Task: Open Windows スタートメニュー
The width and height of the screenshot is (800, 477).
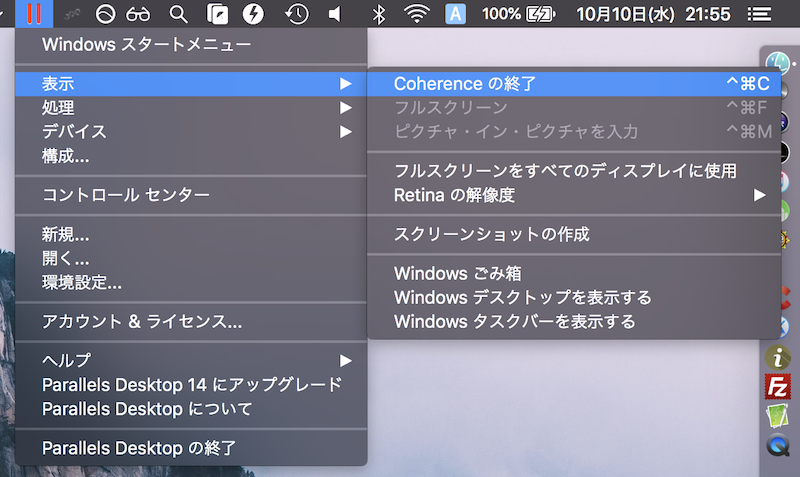Action: 146,45
